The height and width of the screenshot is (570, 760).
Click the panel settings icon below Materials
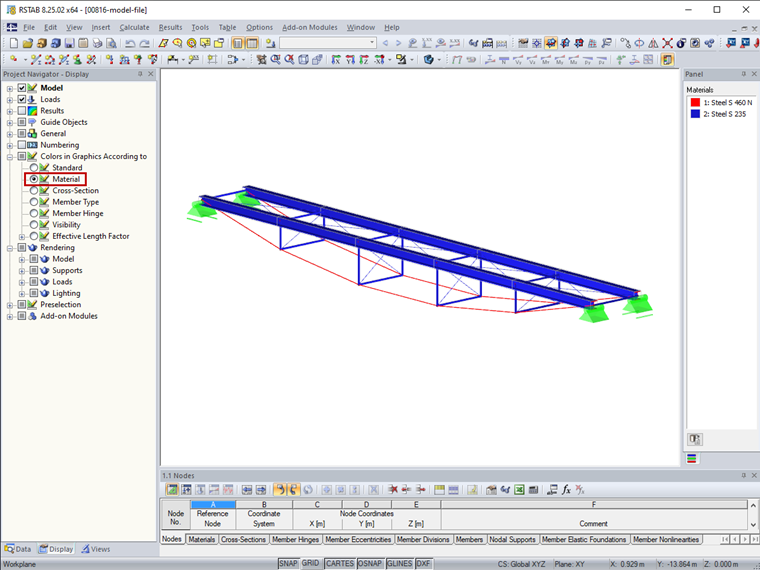tap(695, 439)
